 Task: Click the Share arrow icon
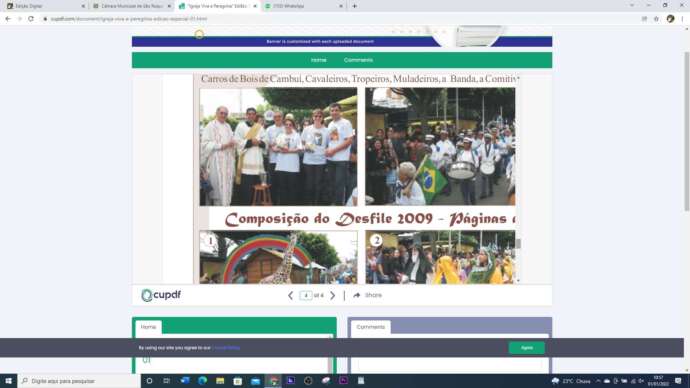pyautogui.click(x=356, y=295)
